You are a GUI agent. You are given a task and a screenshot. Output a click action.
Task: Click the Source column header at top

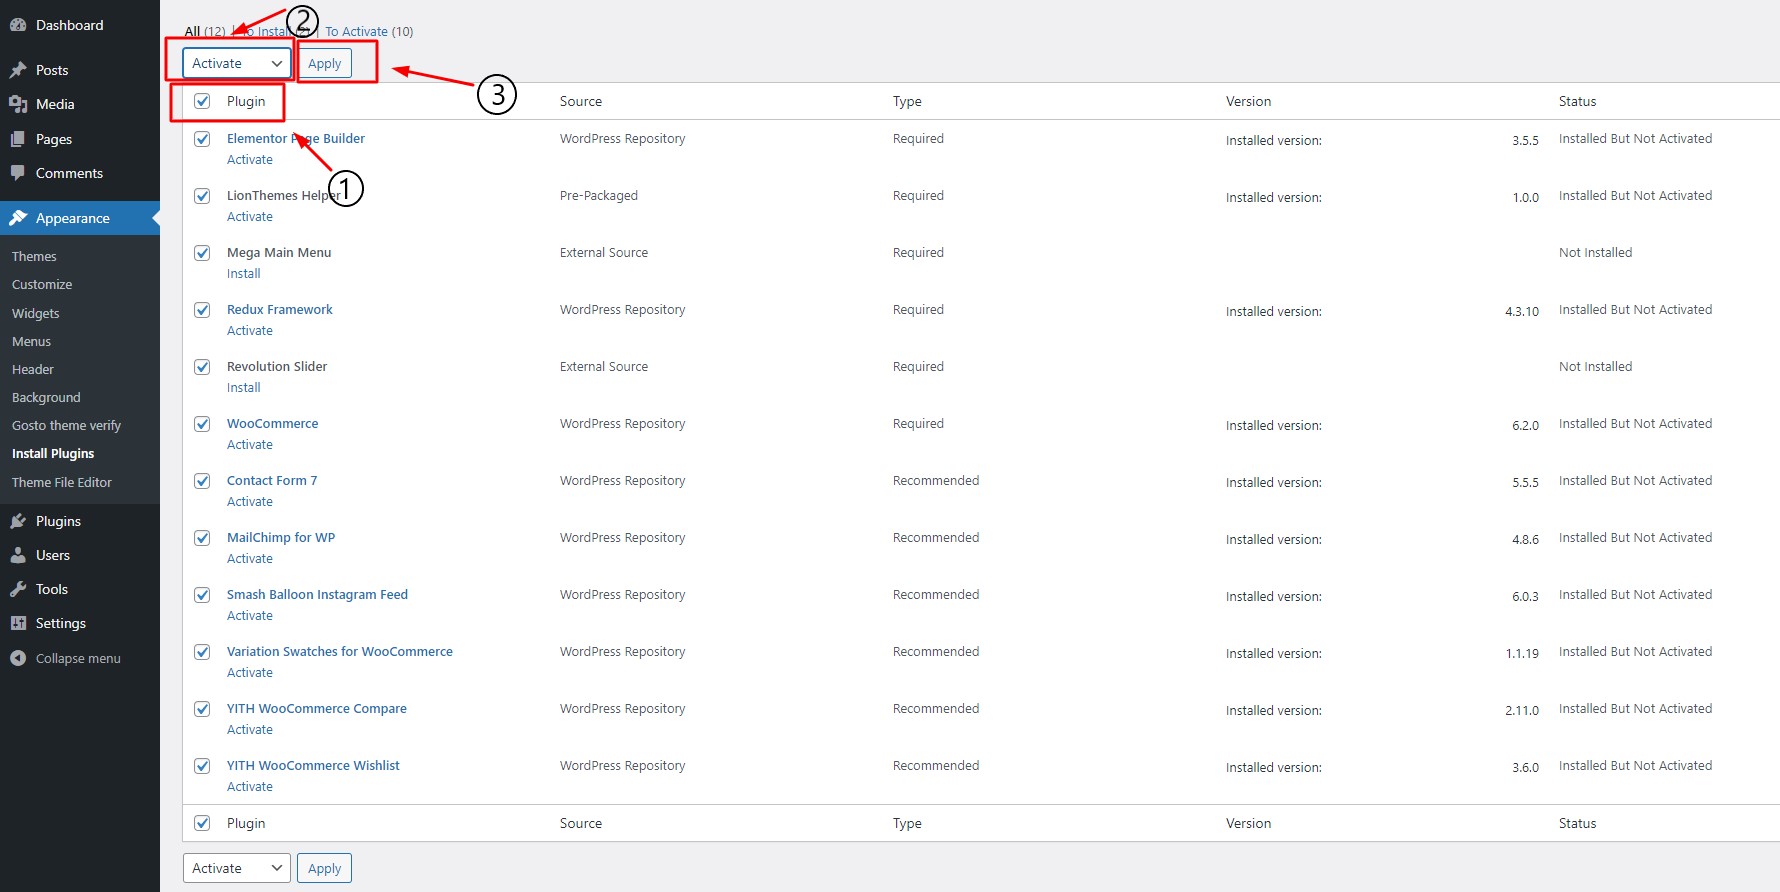click(581, 101)
